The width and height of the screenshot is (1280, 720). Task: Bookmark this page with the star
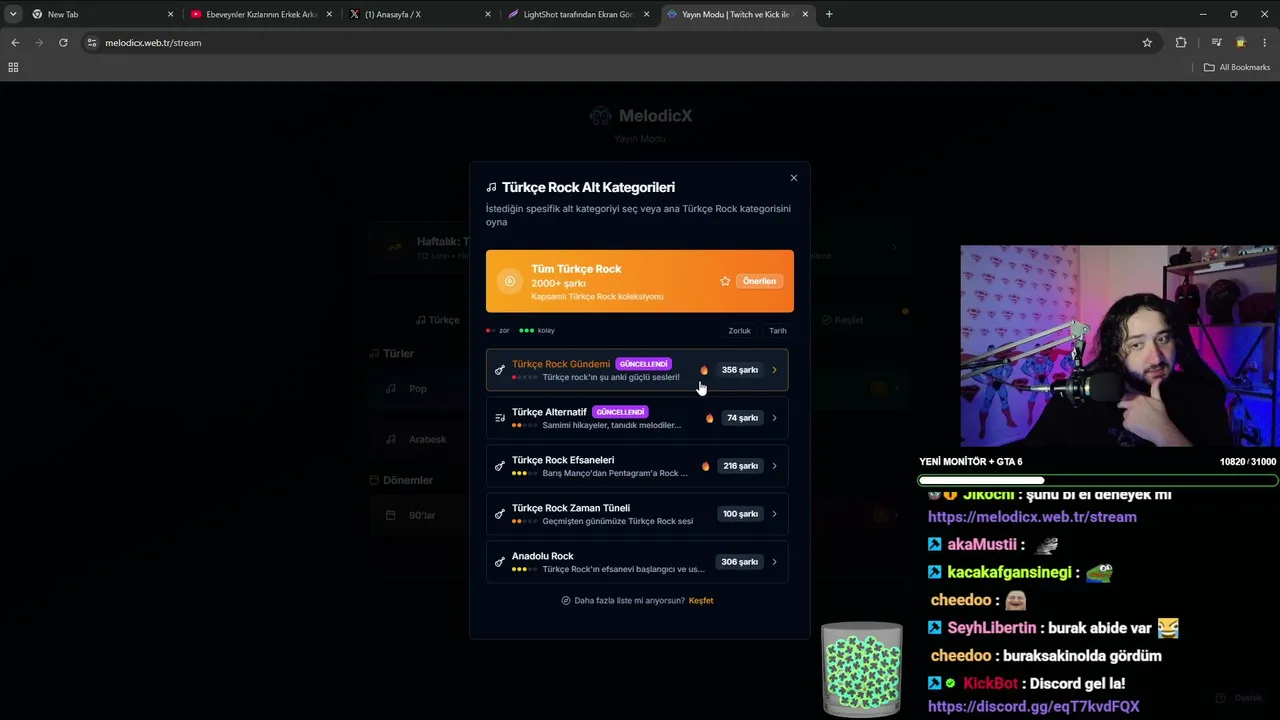click(x=1147, y=43)
